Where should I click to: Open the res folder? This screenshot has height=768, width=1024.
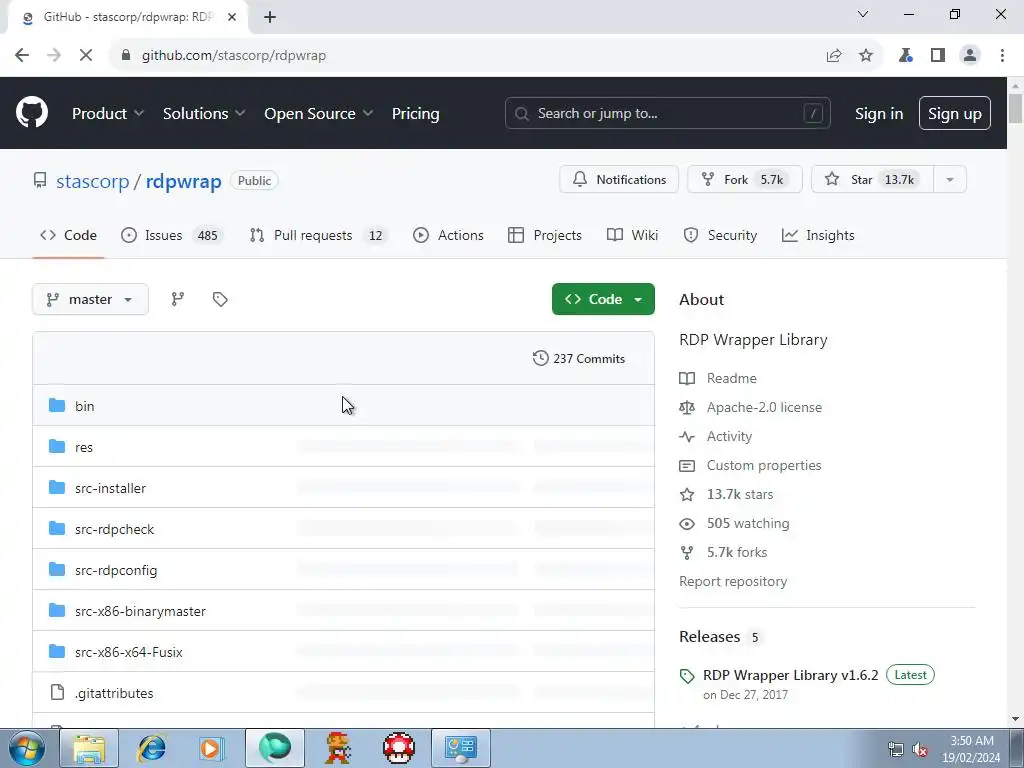(x=84, y=447)
